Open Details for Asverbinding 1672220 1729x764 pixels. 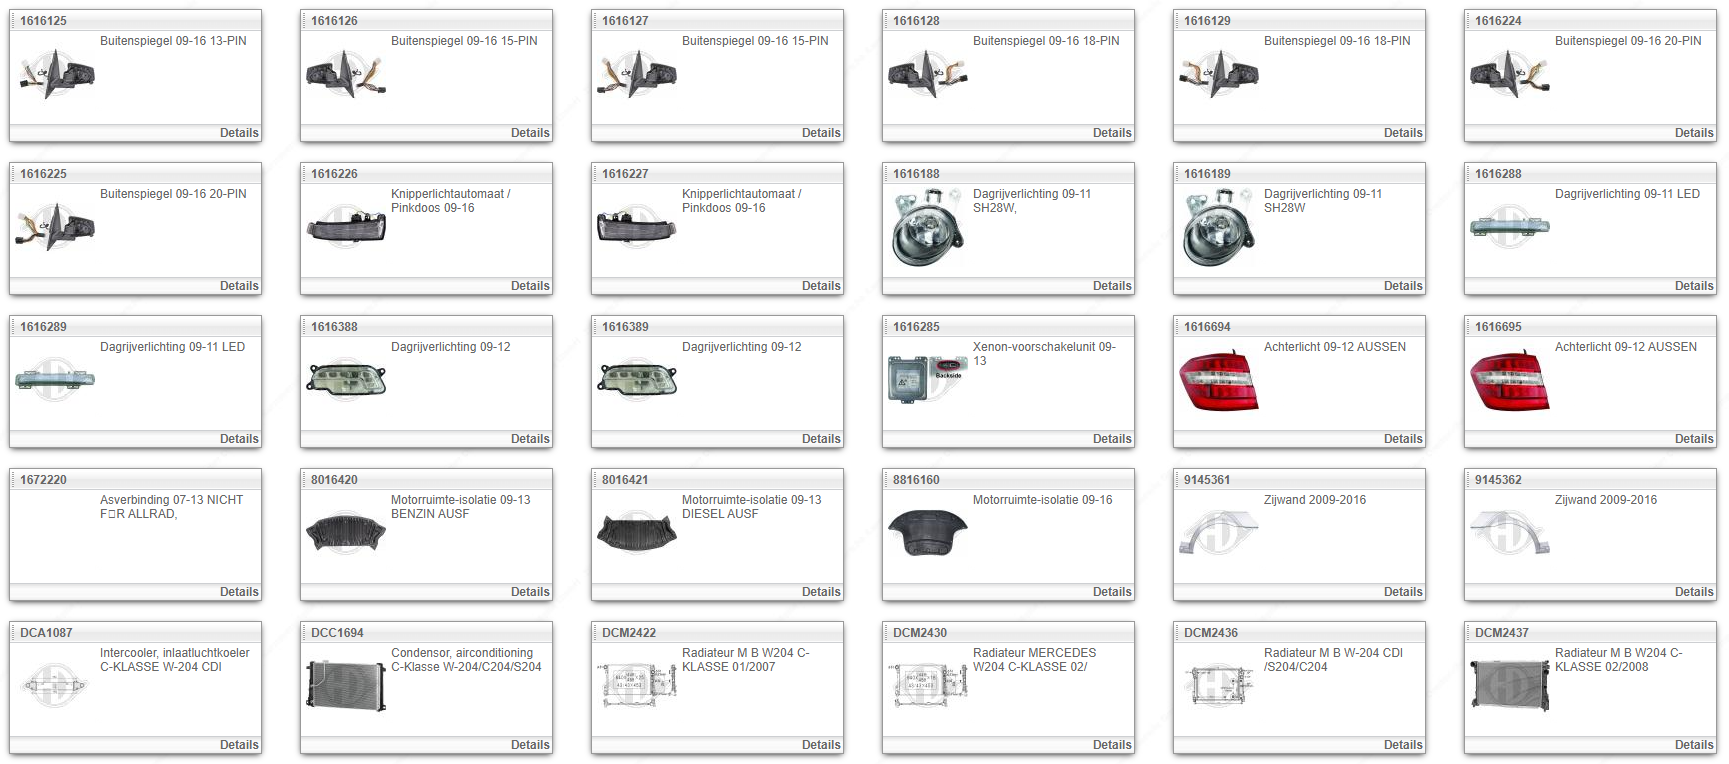click(x=238, y=592)
